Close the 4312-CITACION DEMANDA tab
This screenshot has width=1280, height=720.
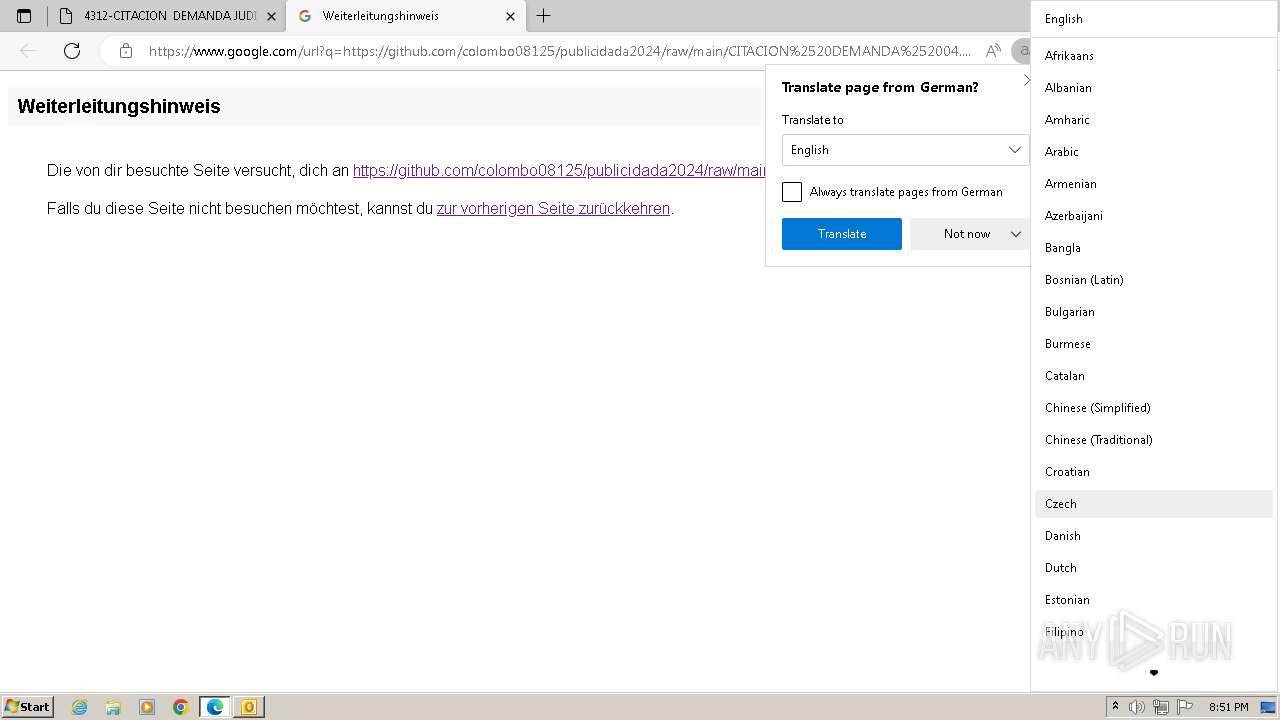pyautogui.click(x=271, y=16)
